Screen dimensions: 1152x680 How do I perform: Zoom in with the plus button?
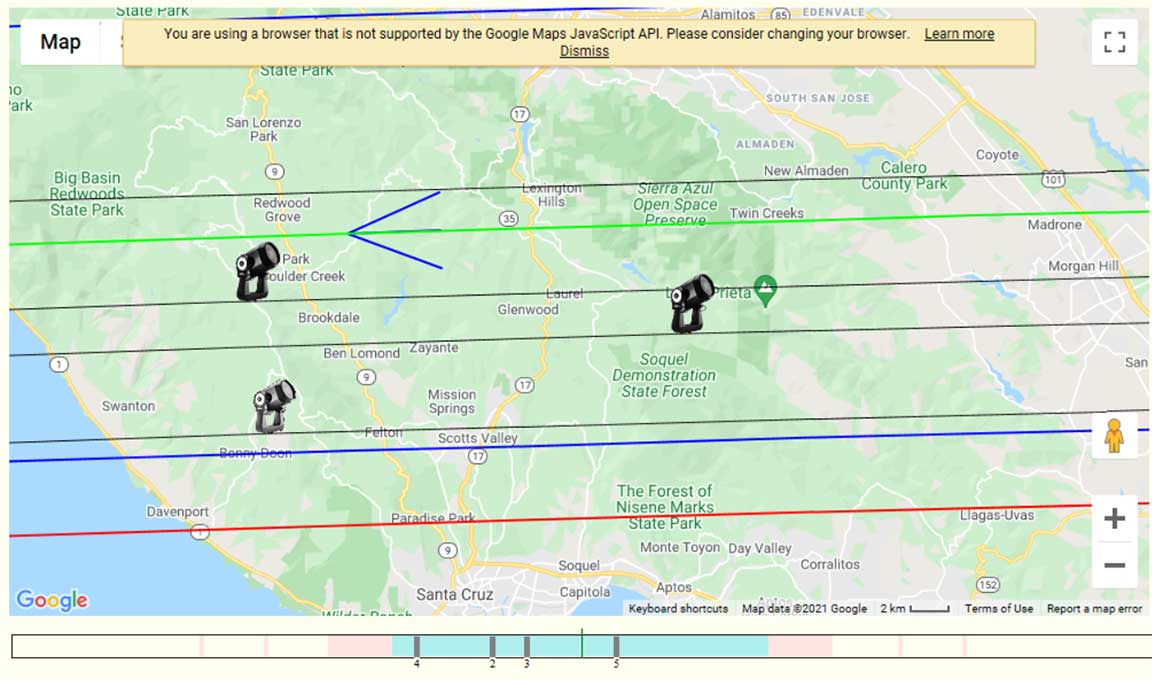point(1114,518)
